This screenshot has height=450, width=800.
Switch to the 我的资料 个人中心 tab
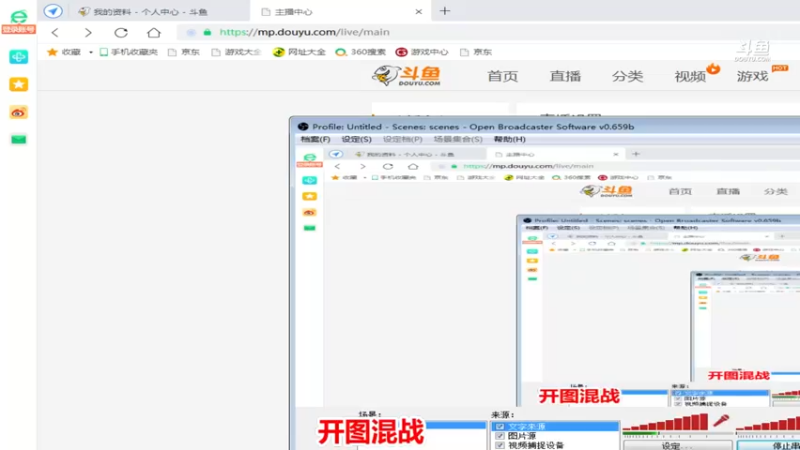(x=143, y=11)
